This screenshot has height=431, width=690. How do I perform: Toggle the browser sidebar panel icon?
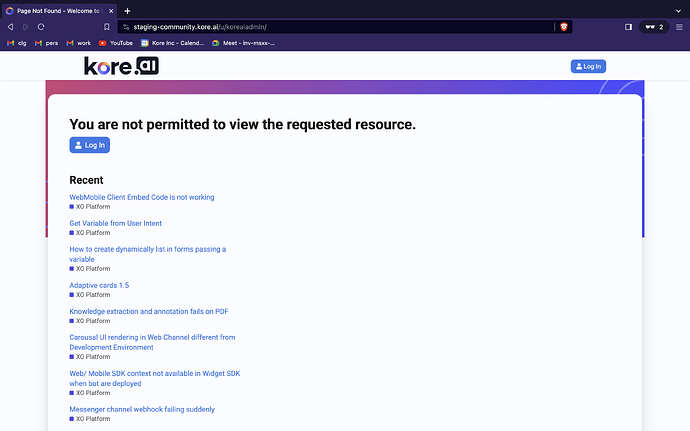[x=628, y=27]
